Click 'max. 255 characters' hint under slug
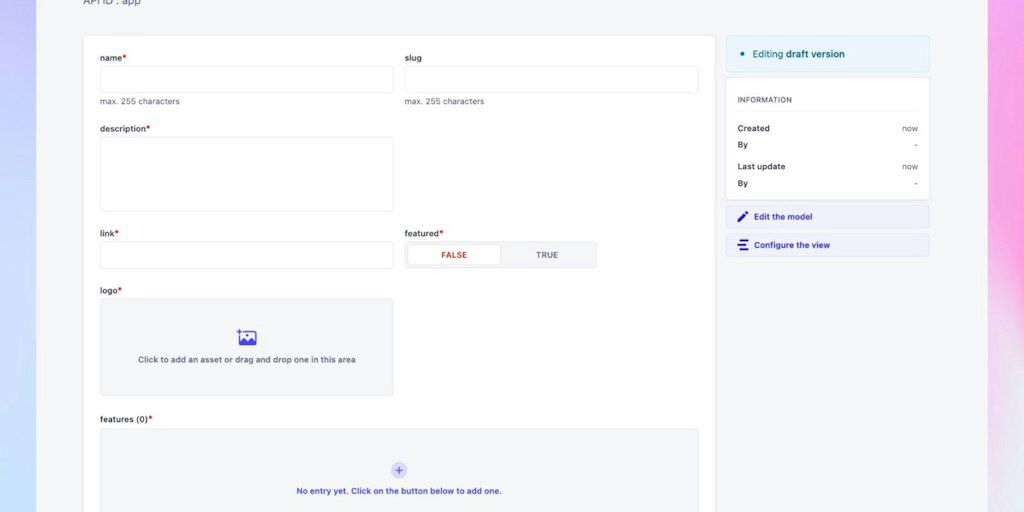Image resolution: width=1024 pixels, height=512 pixels. pos(444,102)
